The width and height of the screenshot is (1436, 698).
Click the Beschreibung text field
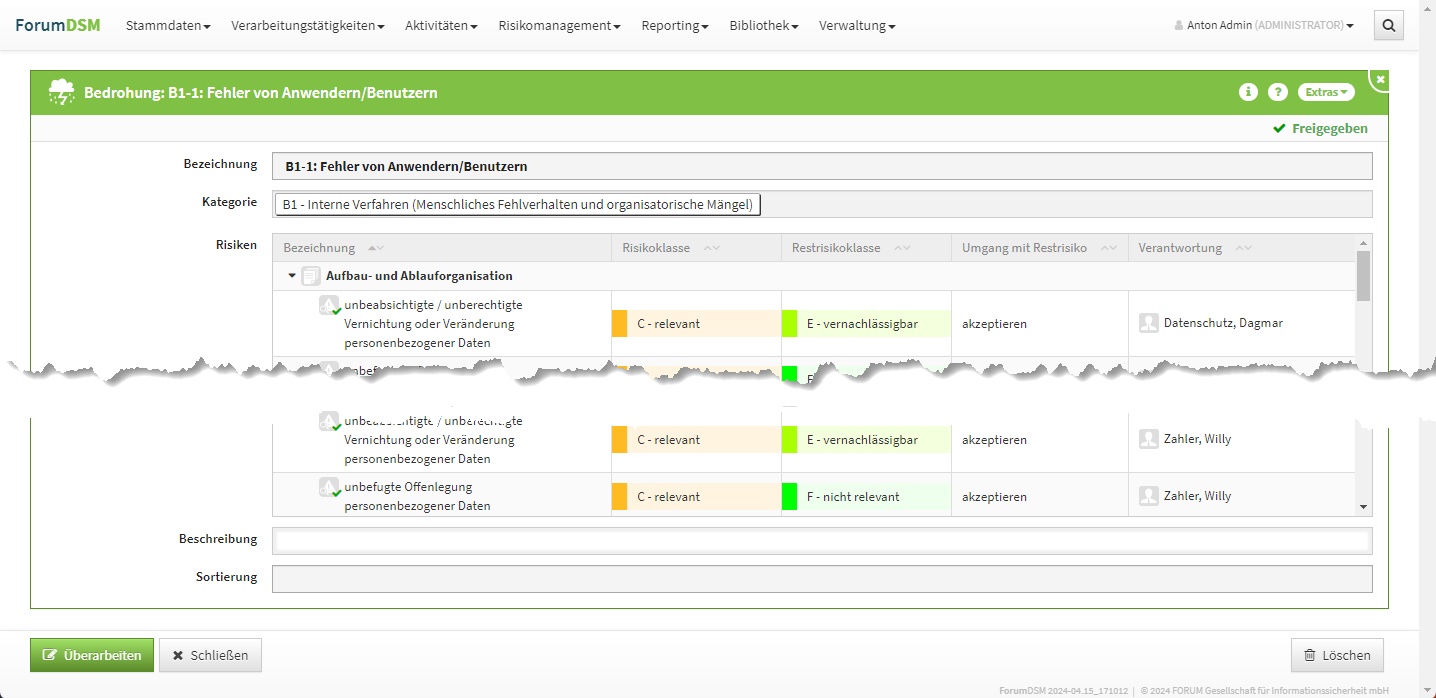point(821,541)
